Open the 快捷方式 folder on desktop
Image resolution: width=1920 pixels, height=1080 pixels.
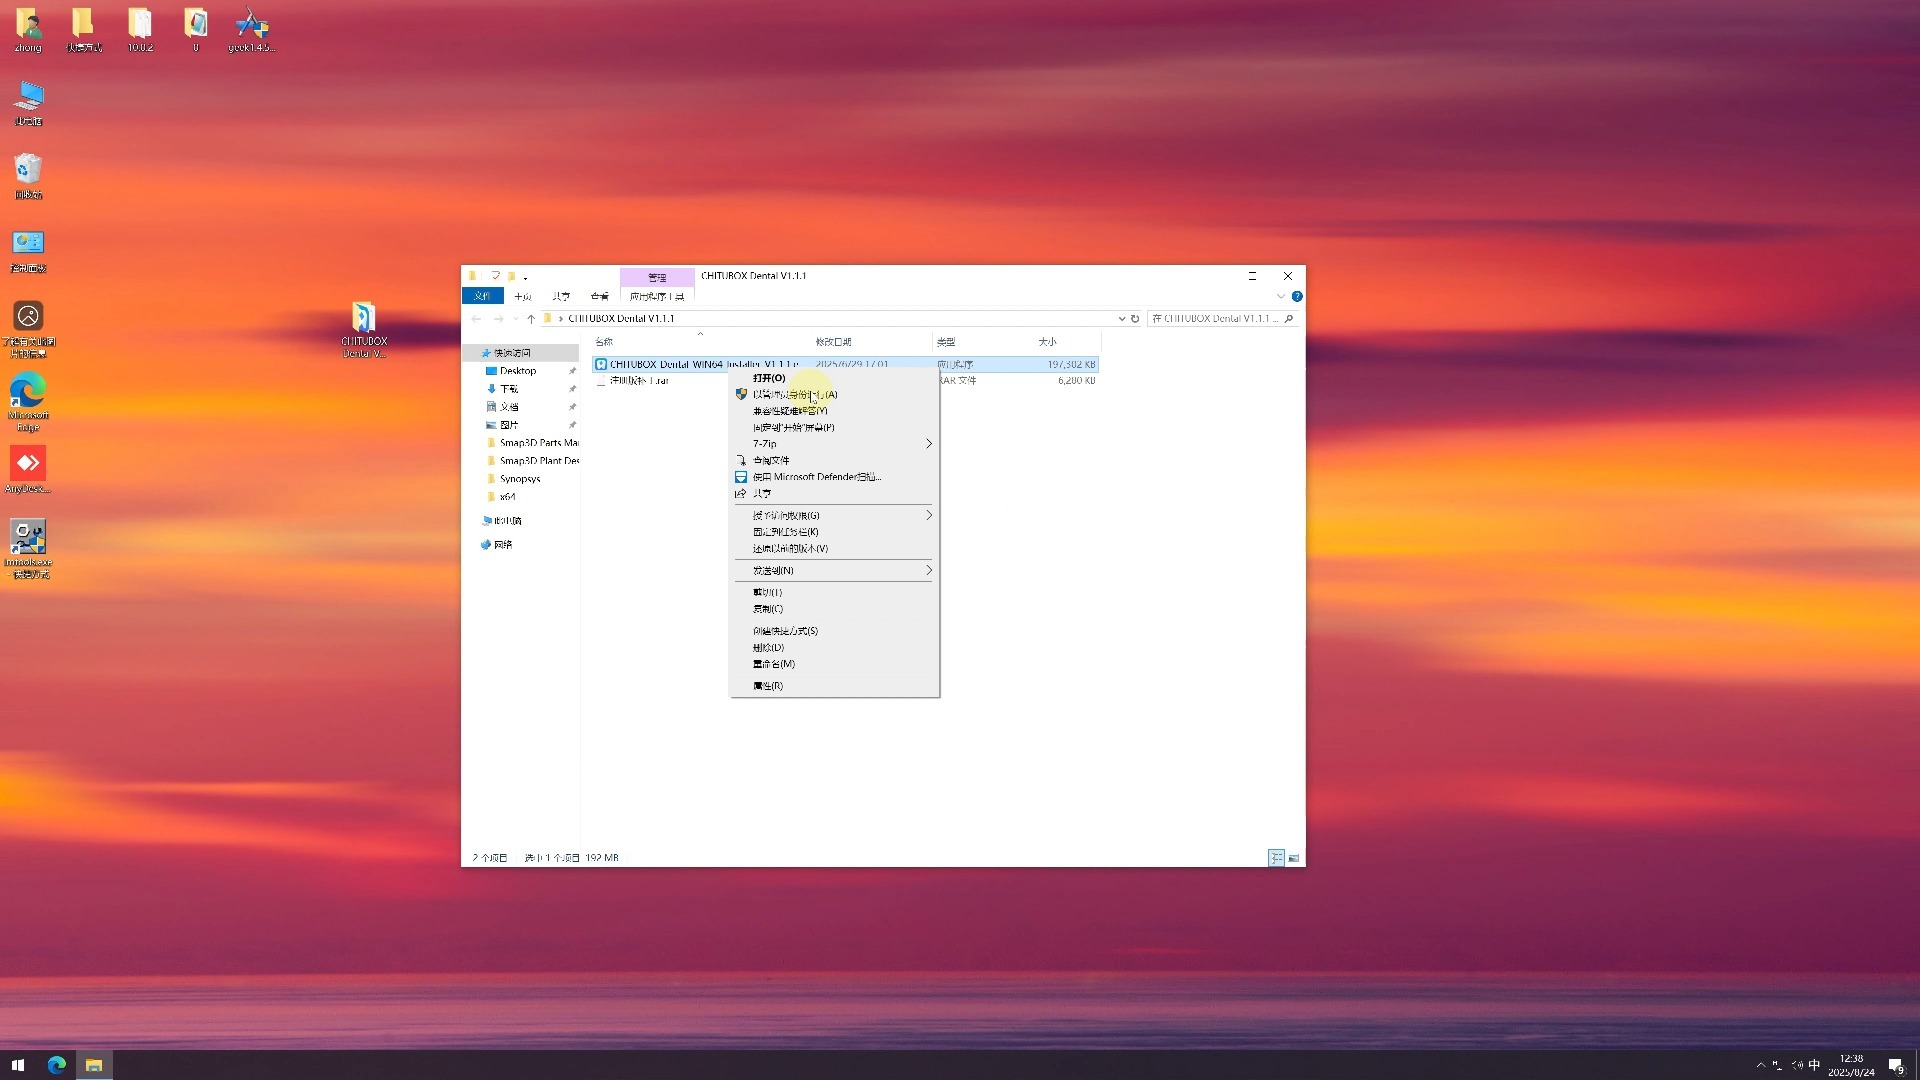point(84,29)
